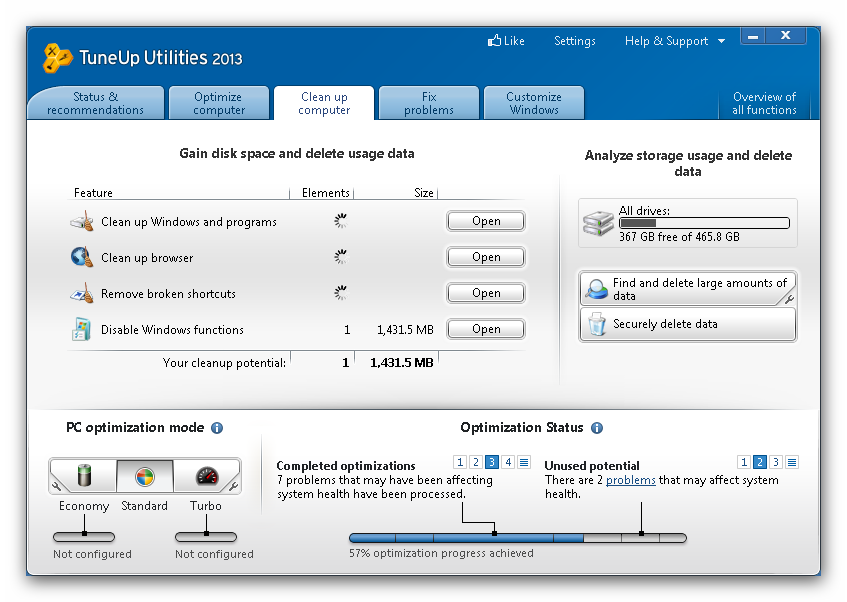The width and height of the screenshot is (847, 602).
Task: Click the Clean up Windows and programs icon
Action: 82,222
